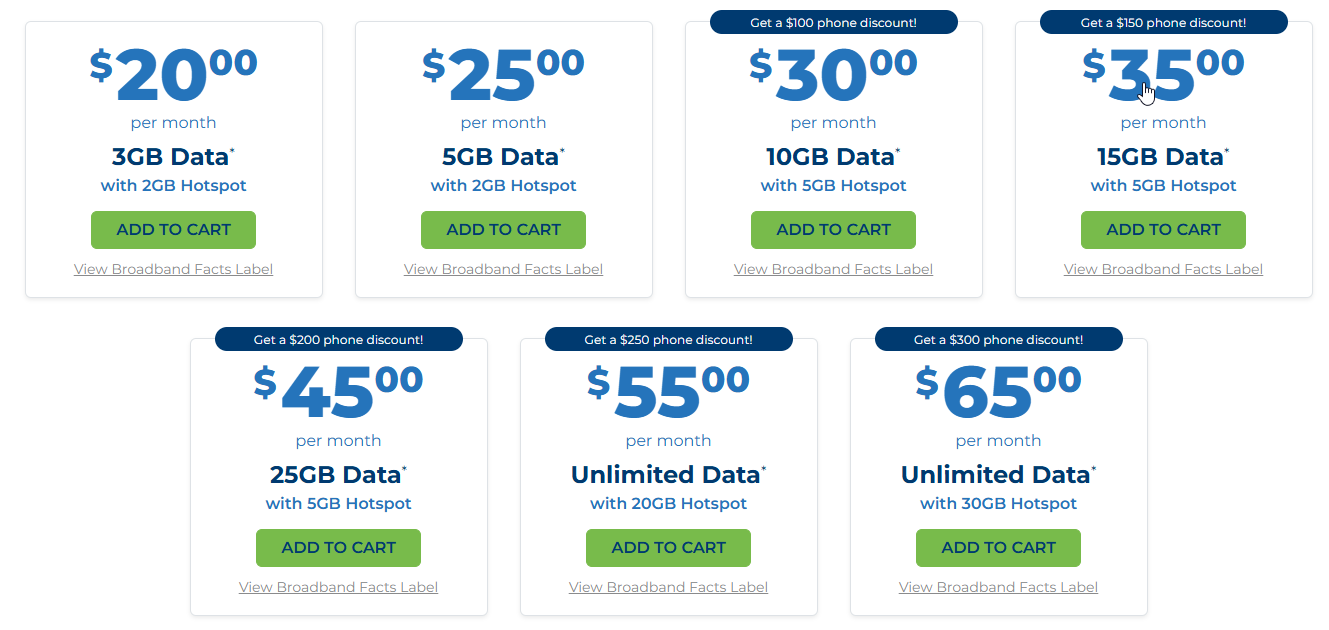Image resolution: width=1329 pixels, height=630 pixels.
Task: Add the $25 5GB plan to cart
Action: [x=503, y=230]
